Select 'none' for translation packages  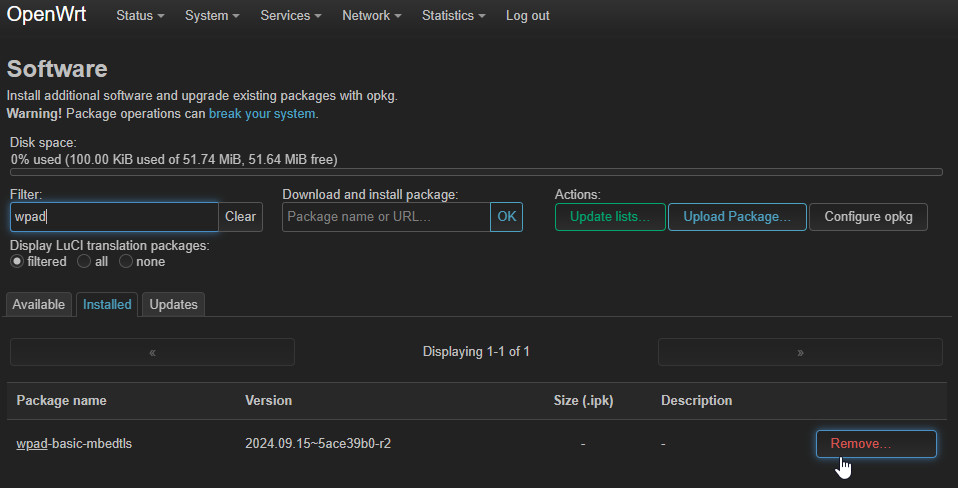[126, 262]
